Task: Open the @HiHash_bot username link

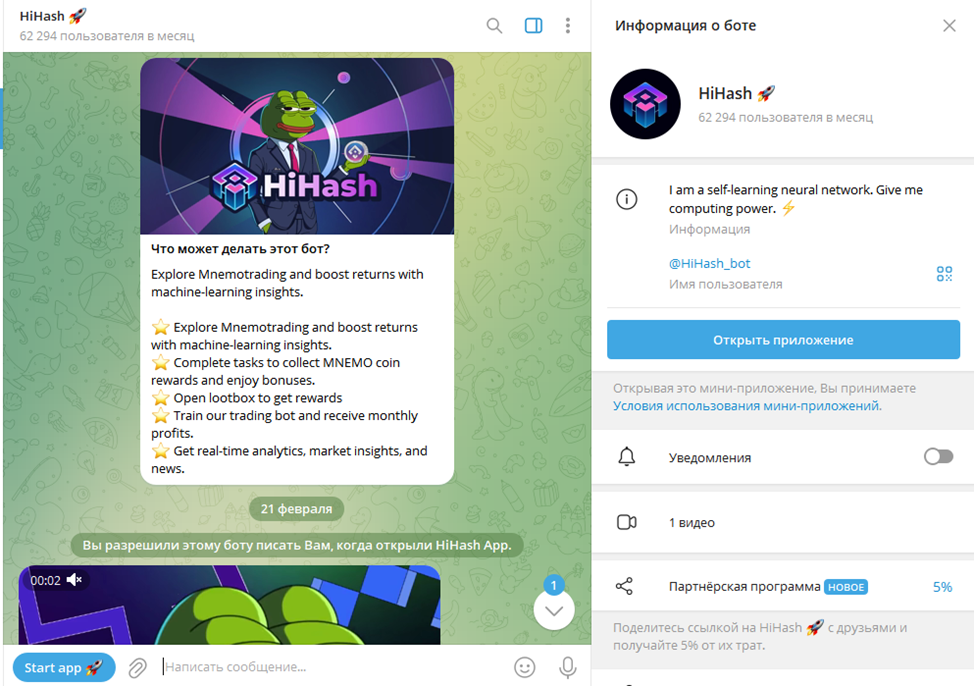Action: (709, 263)
